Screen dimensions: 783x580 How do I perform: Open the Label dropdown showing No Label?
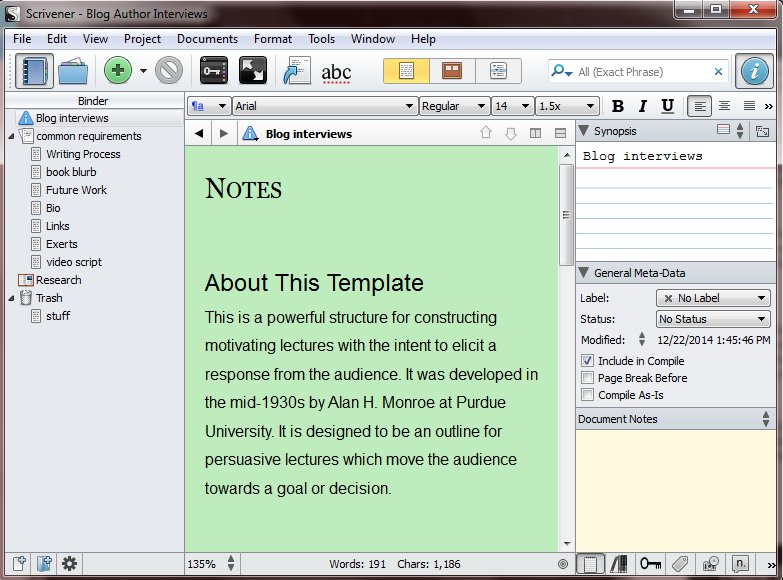[x=713, y=298]
